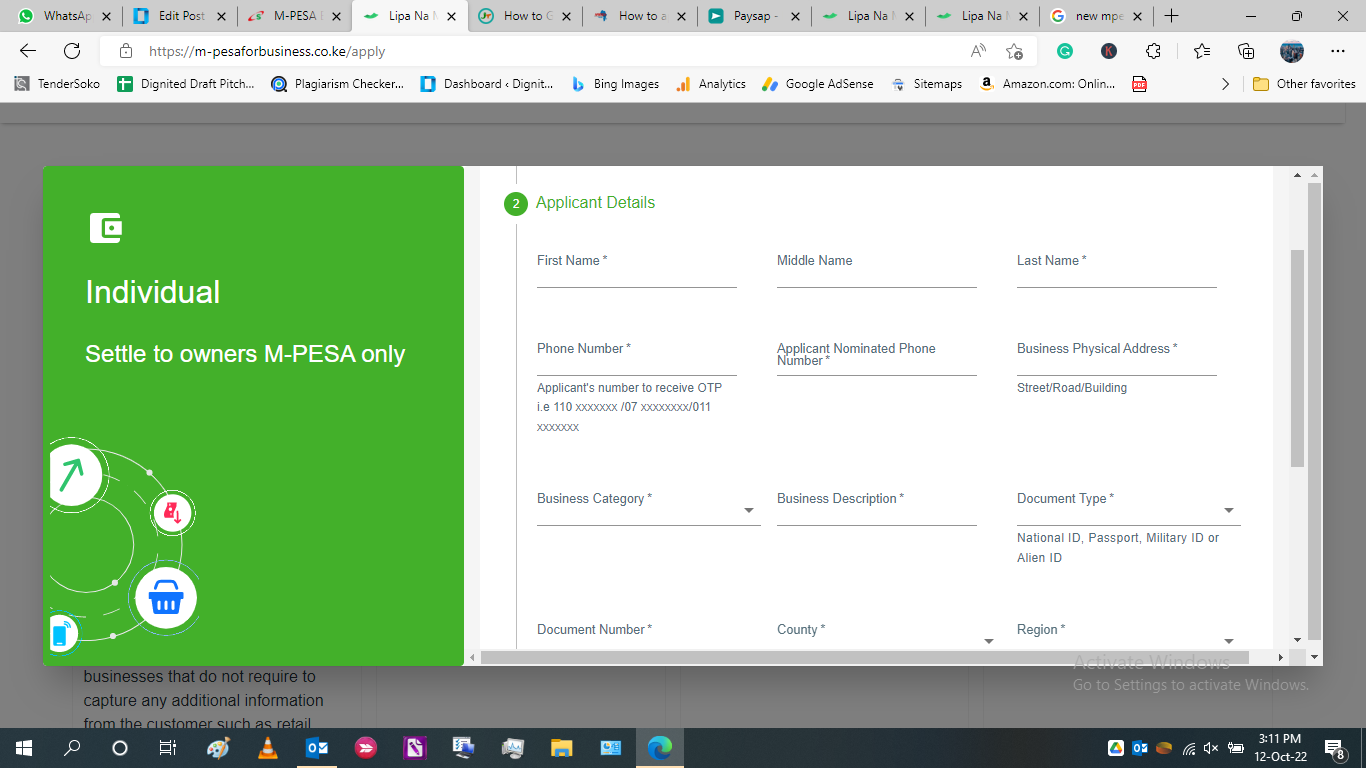This screenshot has width=1366, height=768.
Task: Open Wi-Fi network tray icon
Action: tap(1188, 748)
